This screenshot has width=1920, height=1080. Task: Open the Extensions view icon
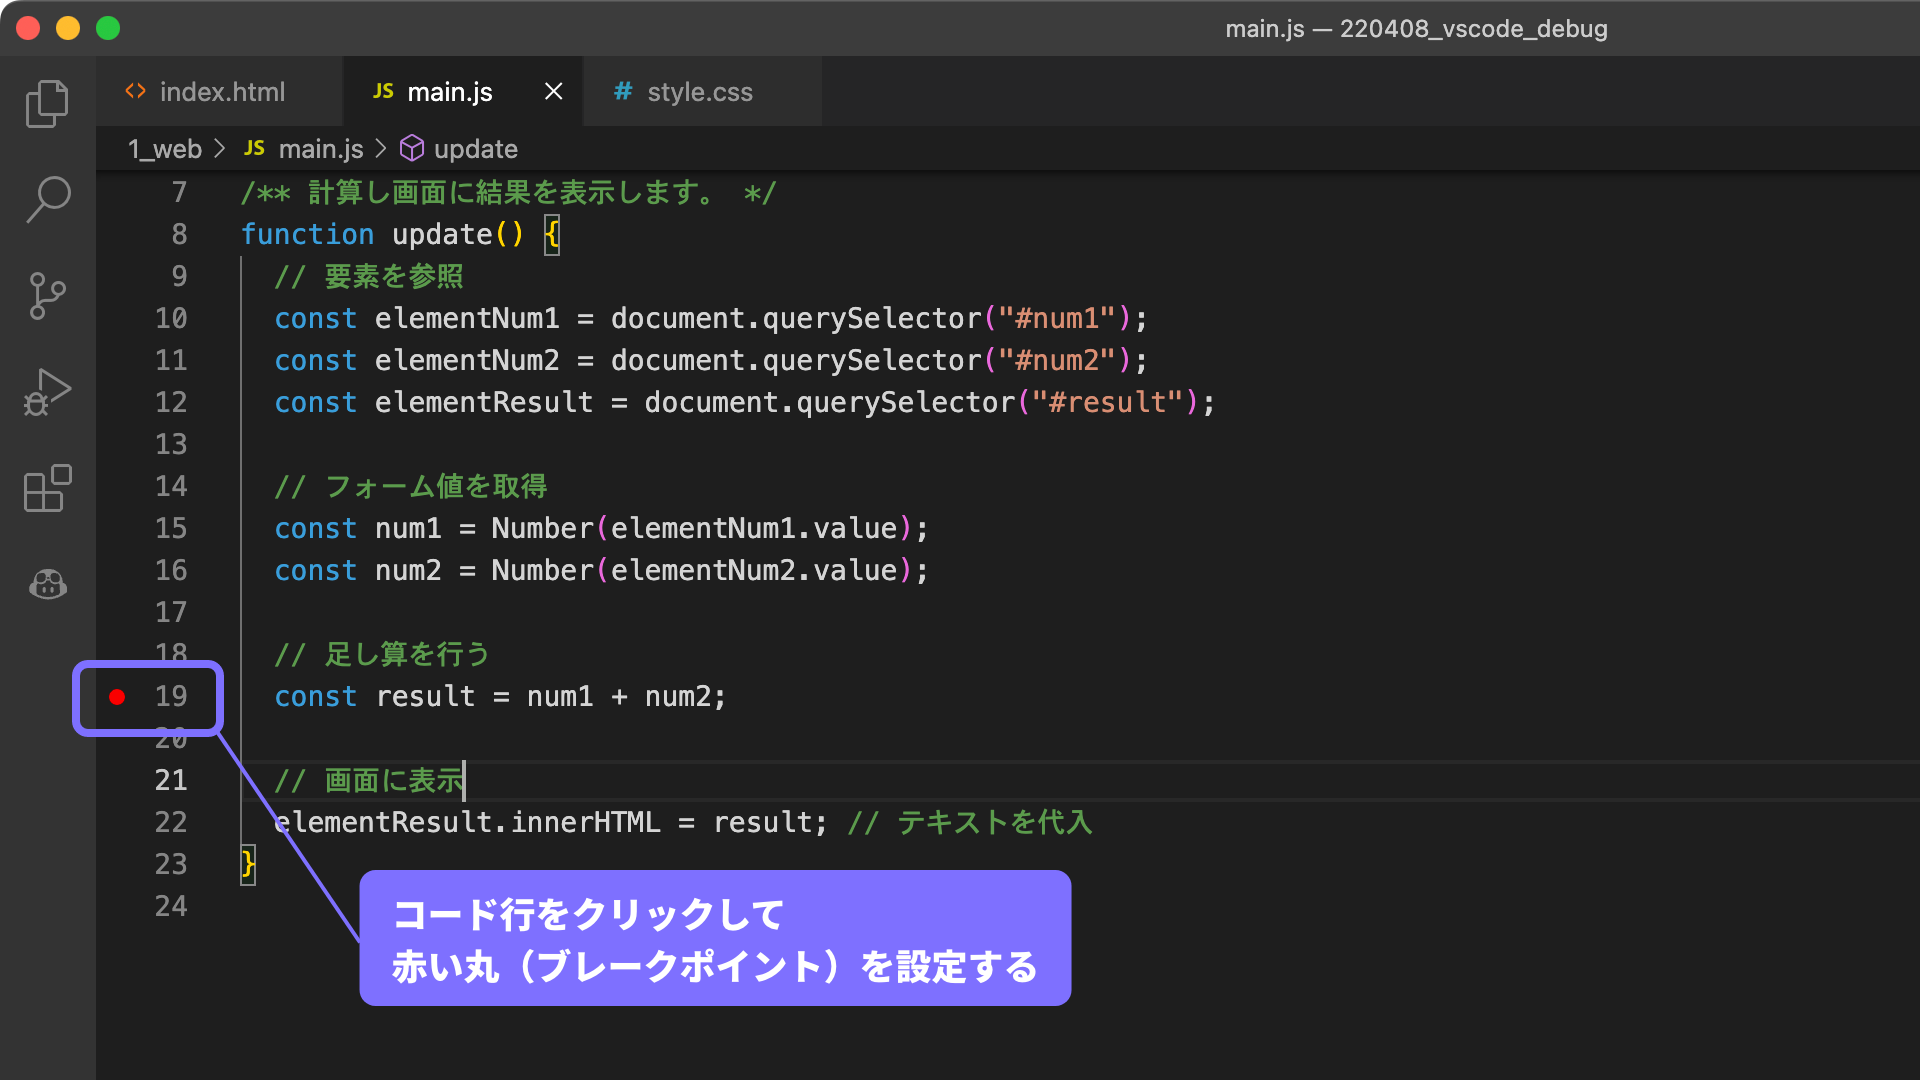point(47,489)
